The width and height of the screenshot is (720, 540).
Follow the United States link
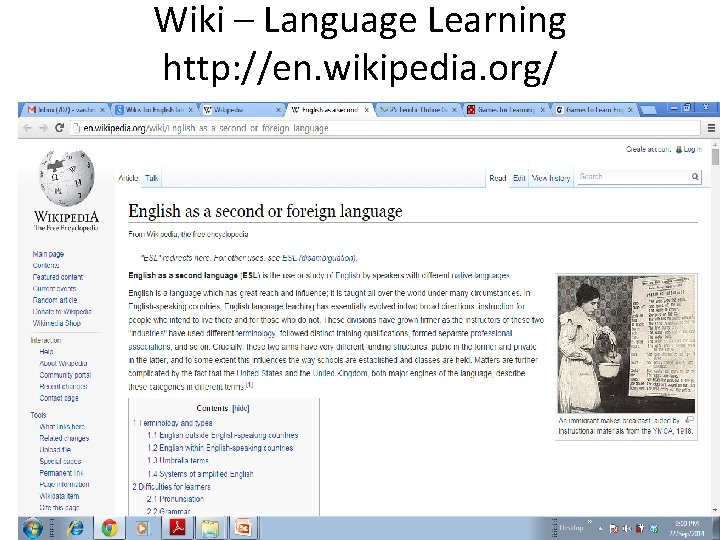point(259,373)
